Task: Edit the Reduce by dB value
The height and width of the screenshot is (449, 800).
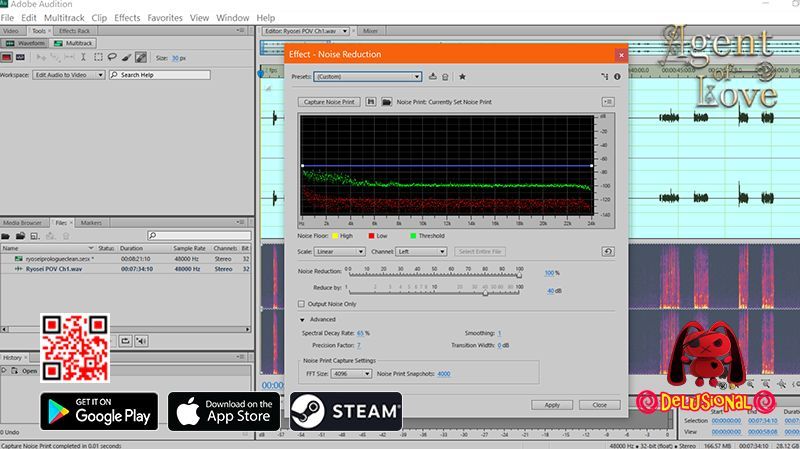Action: tap(551, 291)
